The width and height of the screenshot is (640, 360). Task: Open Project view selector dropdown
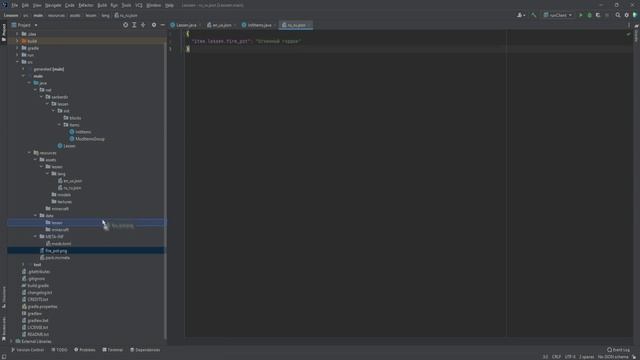[24, 25]
